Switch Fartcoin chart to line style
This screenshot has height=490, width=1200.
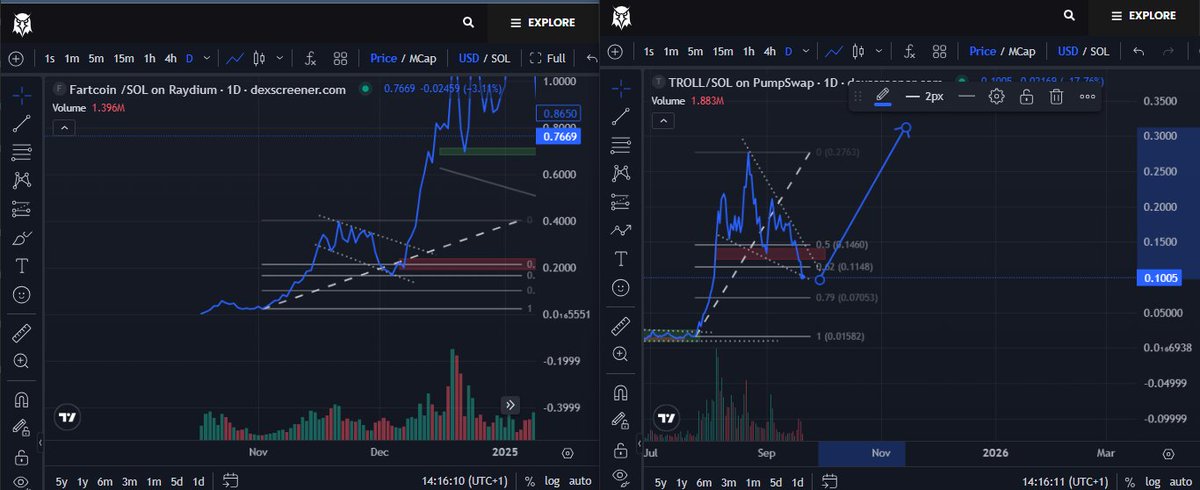coord(234,58)
